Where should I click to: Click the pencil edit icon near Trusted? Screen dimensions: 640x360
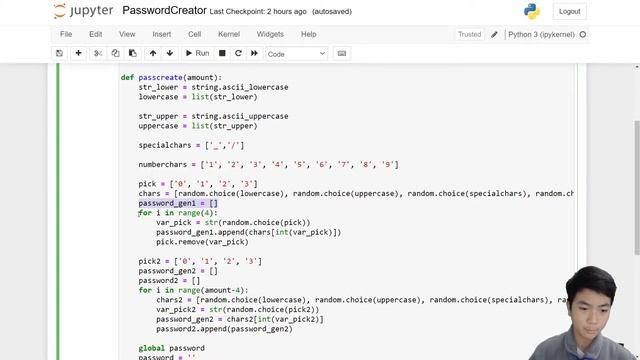tap(494, 34)
